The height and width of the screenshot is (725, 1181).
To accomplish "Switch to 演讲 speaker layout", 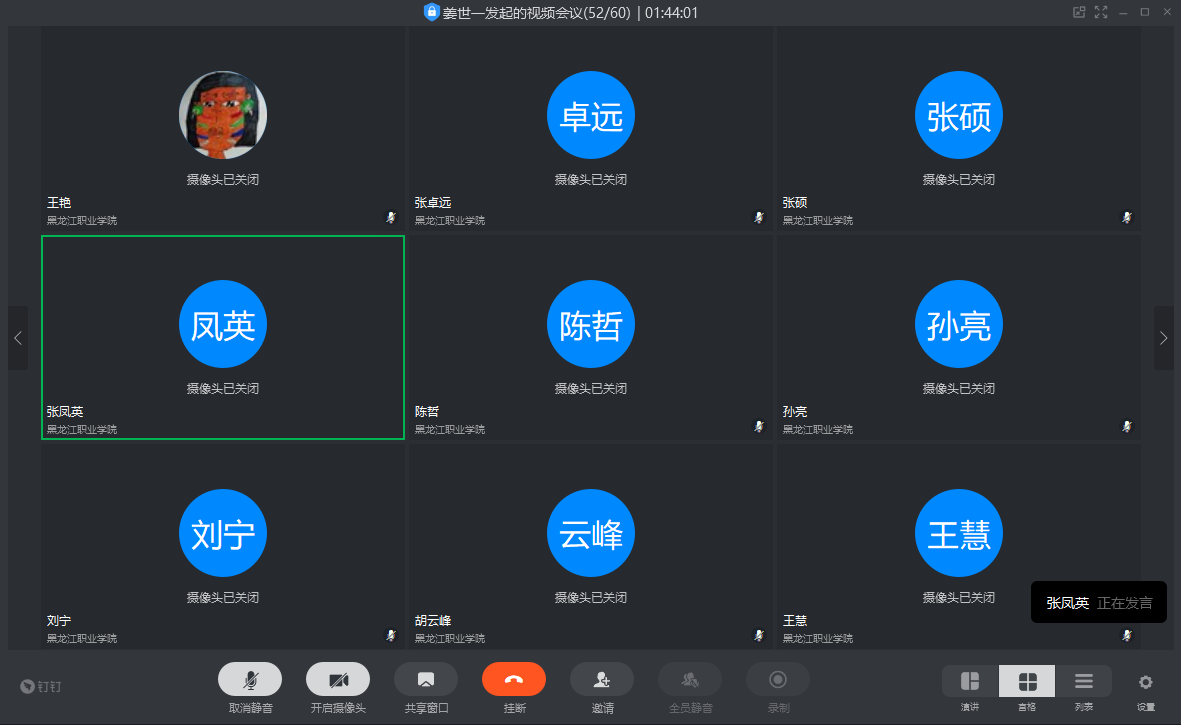I will [x=970, y=682].
